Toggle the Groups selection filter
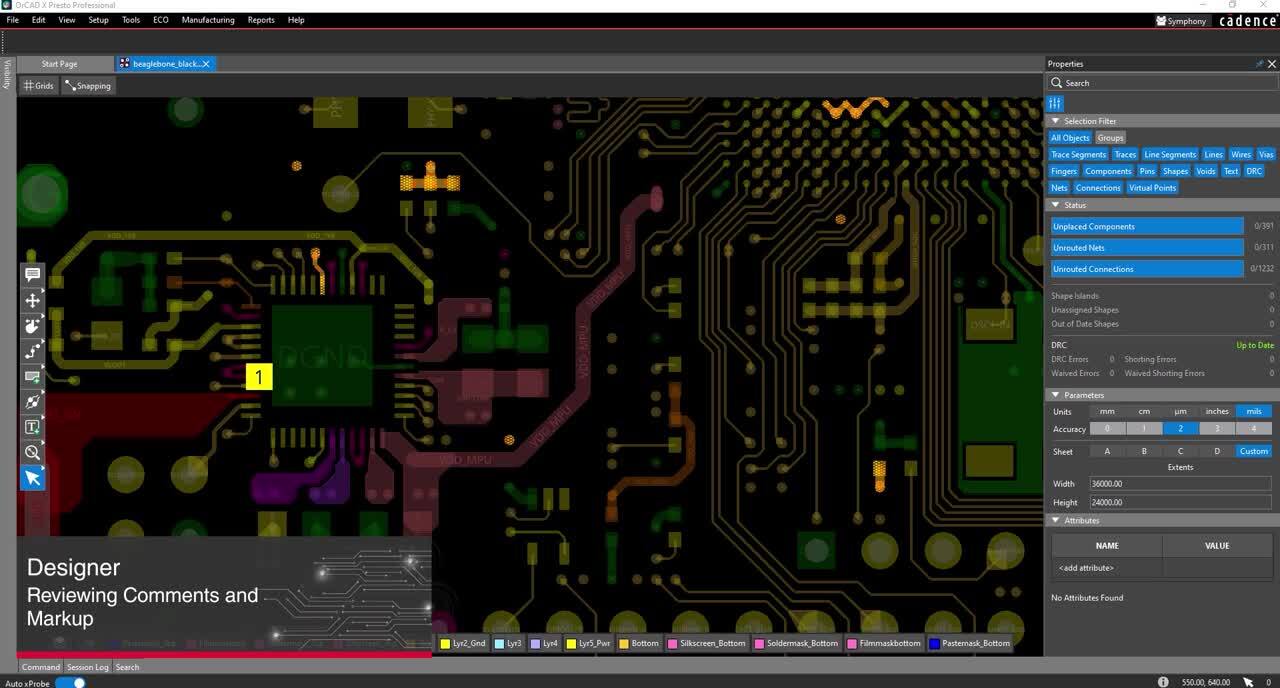The width and height of the screenshot is (1280, 688). (1110, 138)
